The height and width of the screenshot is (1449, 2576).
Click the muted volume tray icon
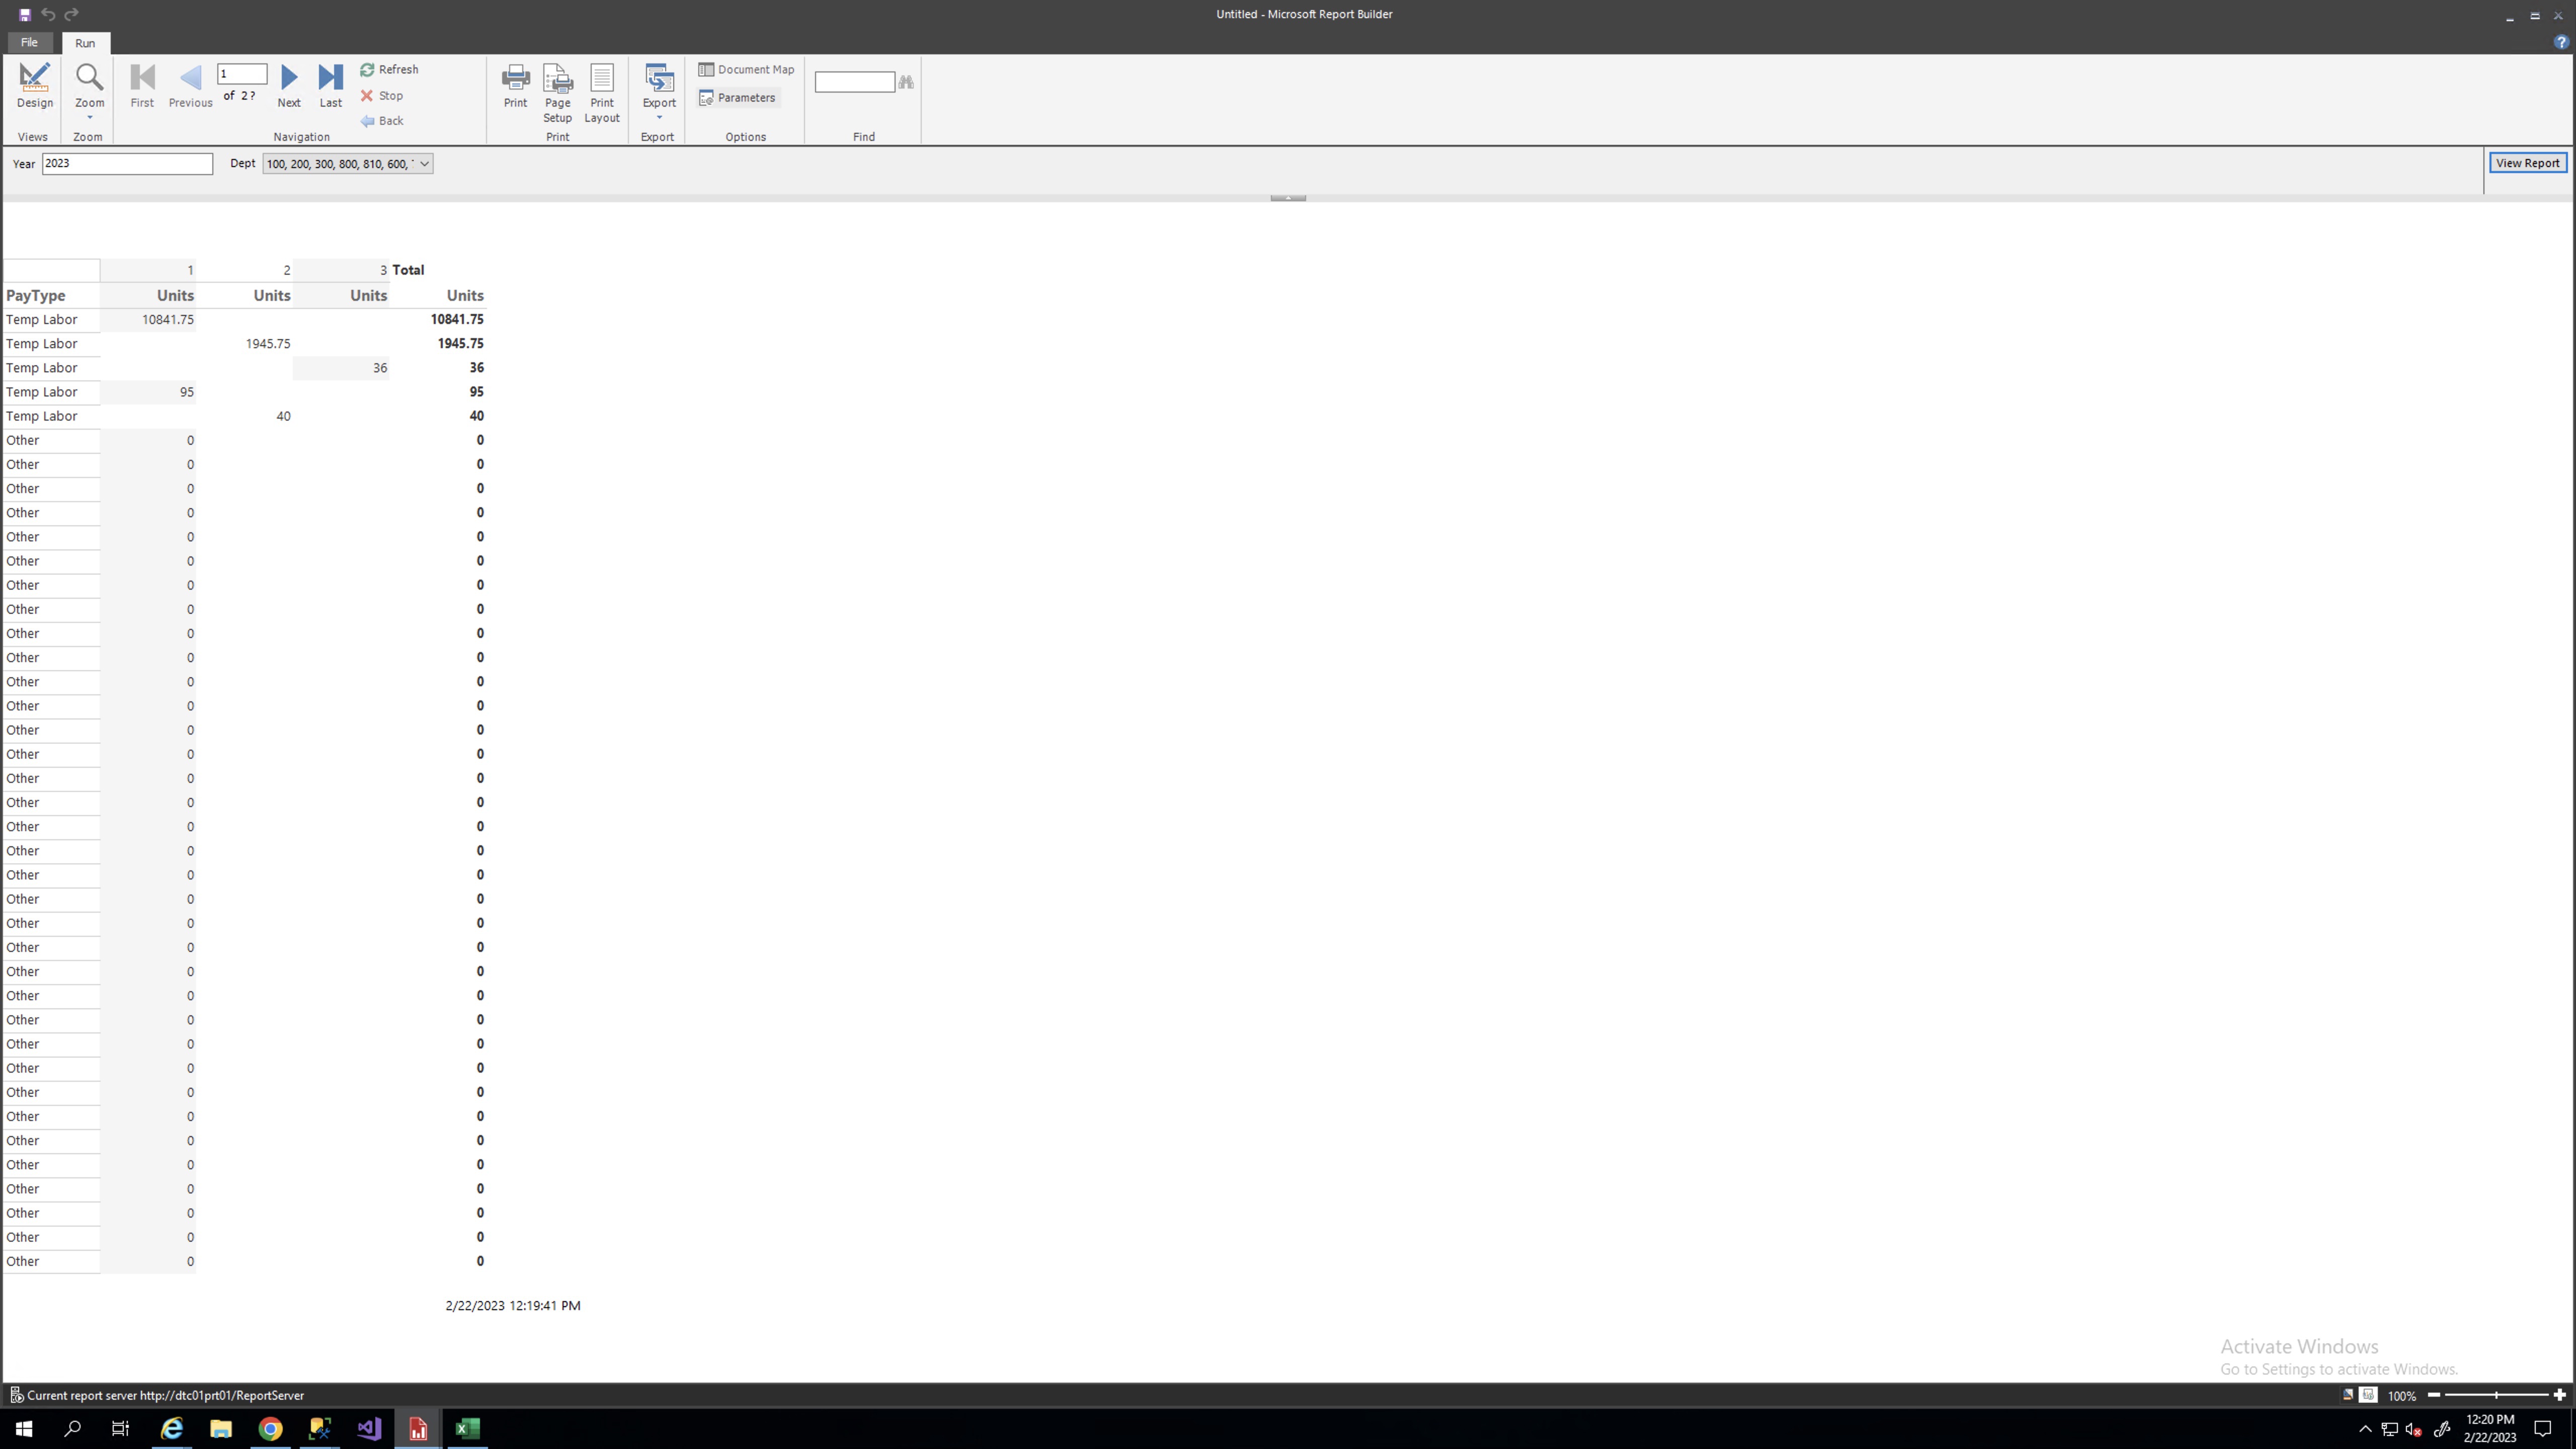pyautogui.click(x=2414, y=1429)
